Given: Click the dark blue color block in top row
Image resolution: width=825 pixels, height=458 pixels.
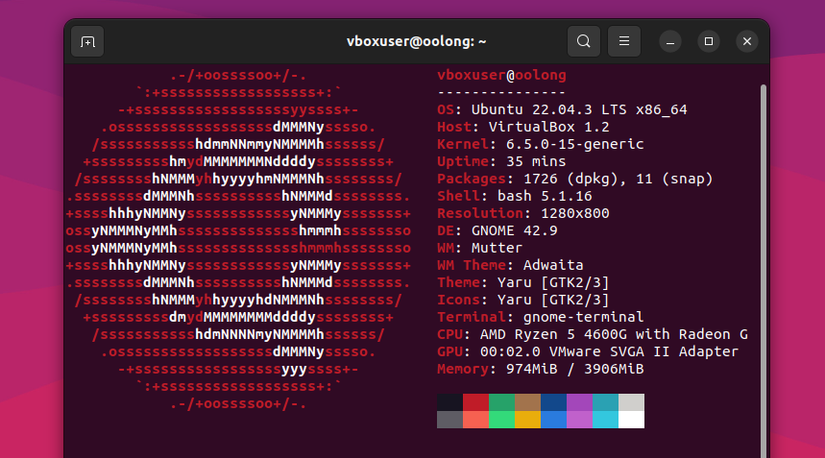Looking at the screenshot, I should (554, 402).
